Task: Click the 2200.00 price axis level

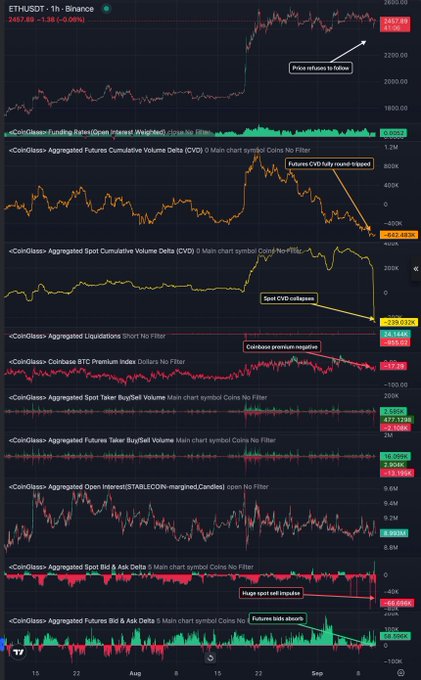Action: click(x=396, y=55)
